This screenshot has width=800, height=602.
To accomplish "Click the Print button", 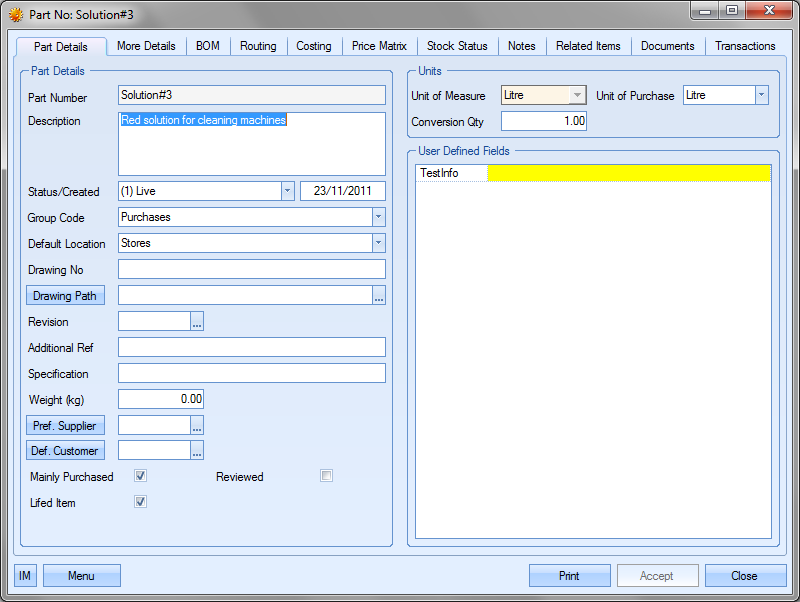I will coord(569,576).
